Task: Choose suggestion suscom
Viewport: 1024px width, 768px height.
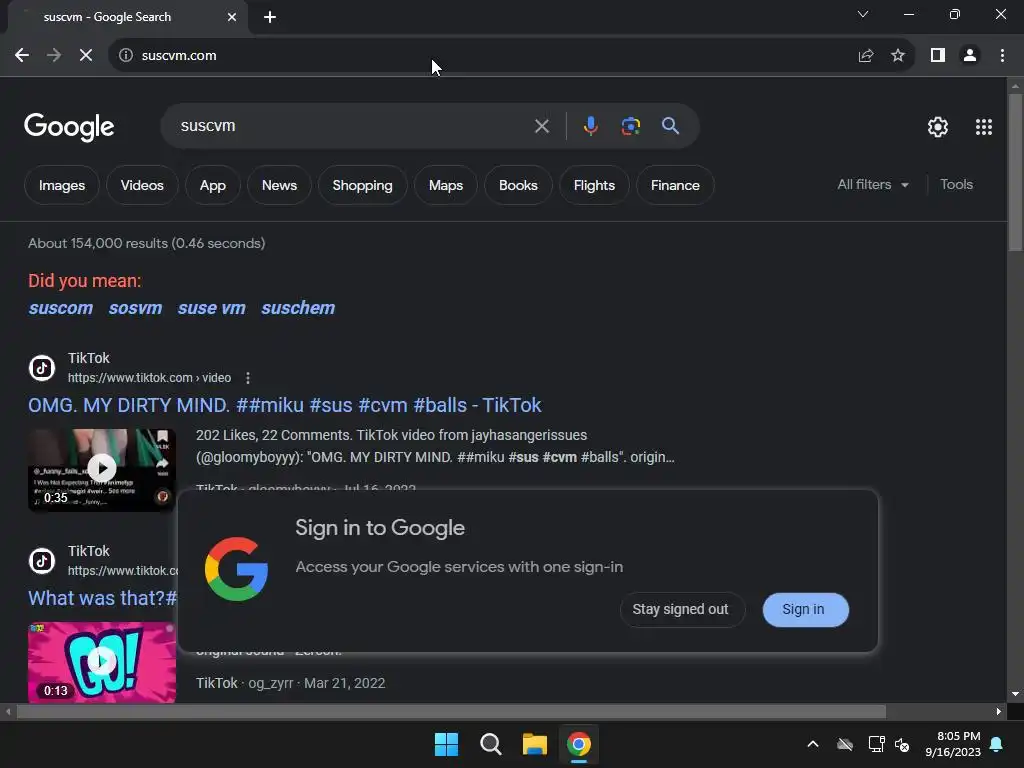Action: [61, 308]
